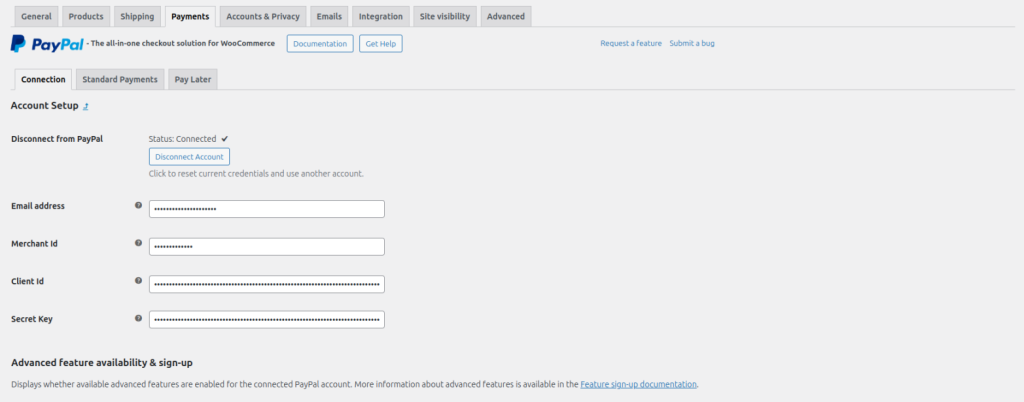The width and height of the screenshot is (1024, 402).
Task: Show help tooltip for Client Id
Action: pyautogui.click(x=138, y=281)
